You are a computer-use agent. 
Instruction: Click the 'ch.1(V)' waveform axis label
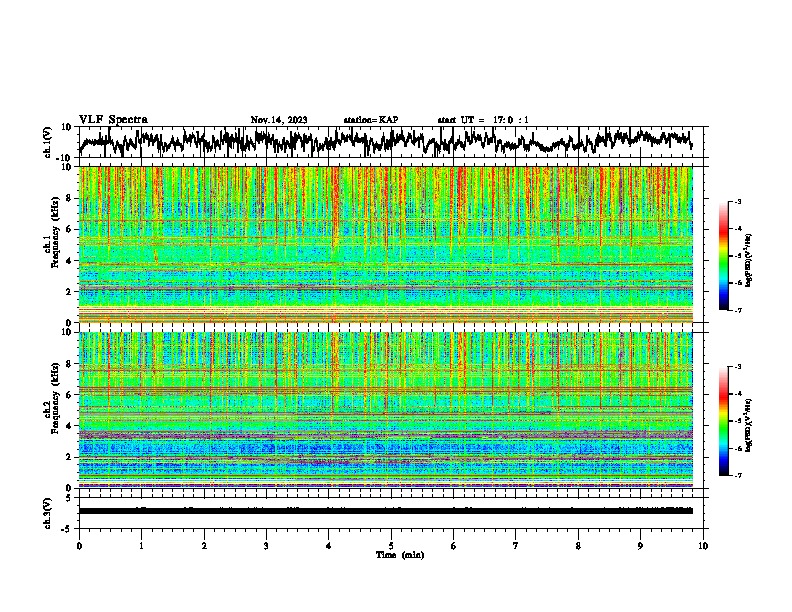pos(48,142)
